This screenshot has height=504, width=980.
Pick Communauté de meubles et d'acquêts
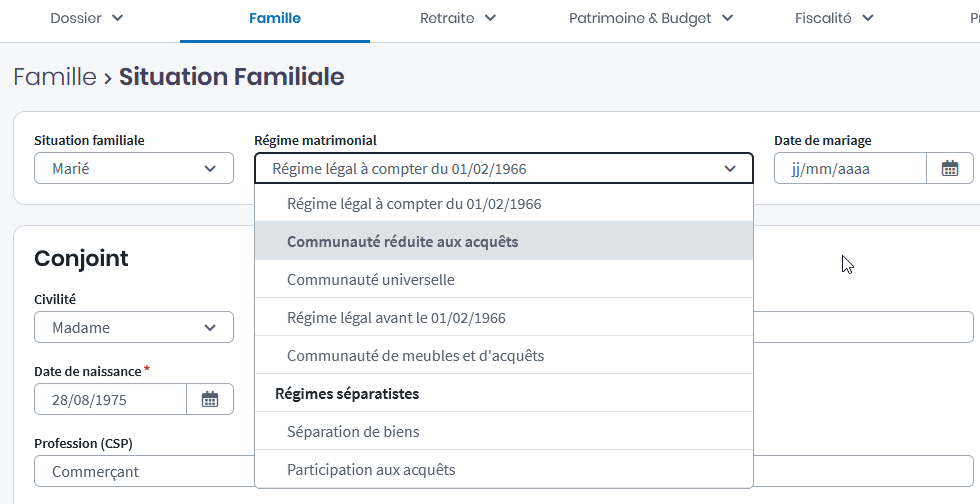pyautogui.click(x=415, y=356)
